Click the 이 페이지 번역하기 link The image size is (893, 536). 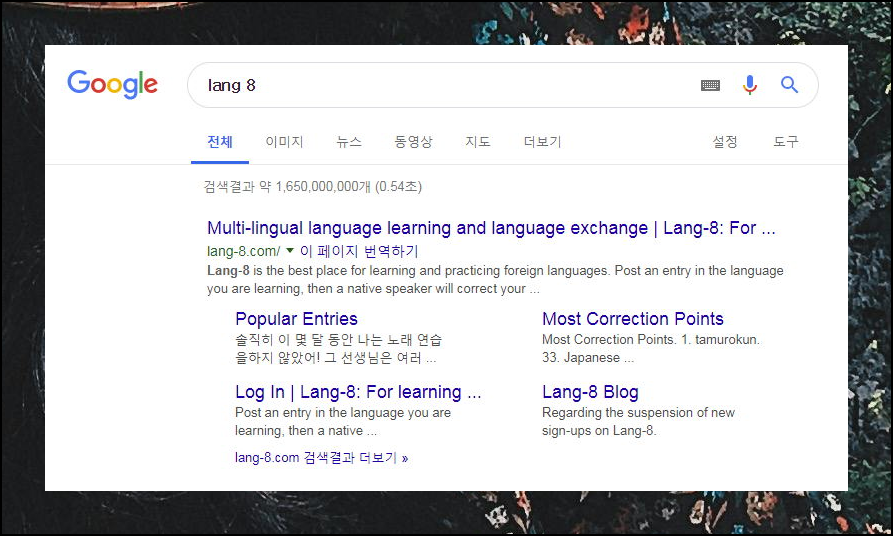(x=359, y=251)
